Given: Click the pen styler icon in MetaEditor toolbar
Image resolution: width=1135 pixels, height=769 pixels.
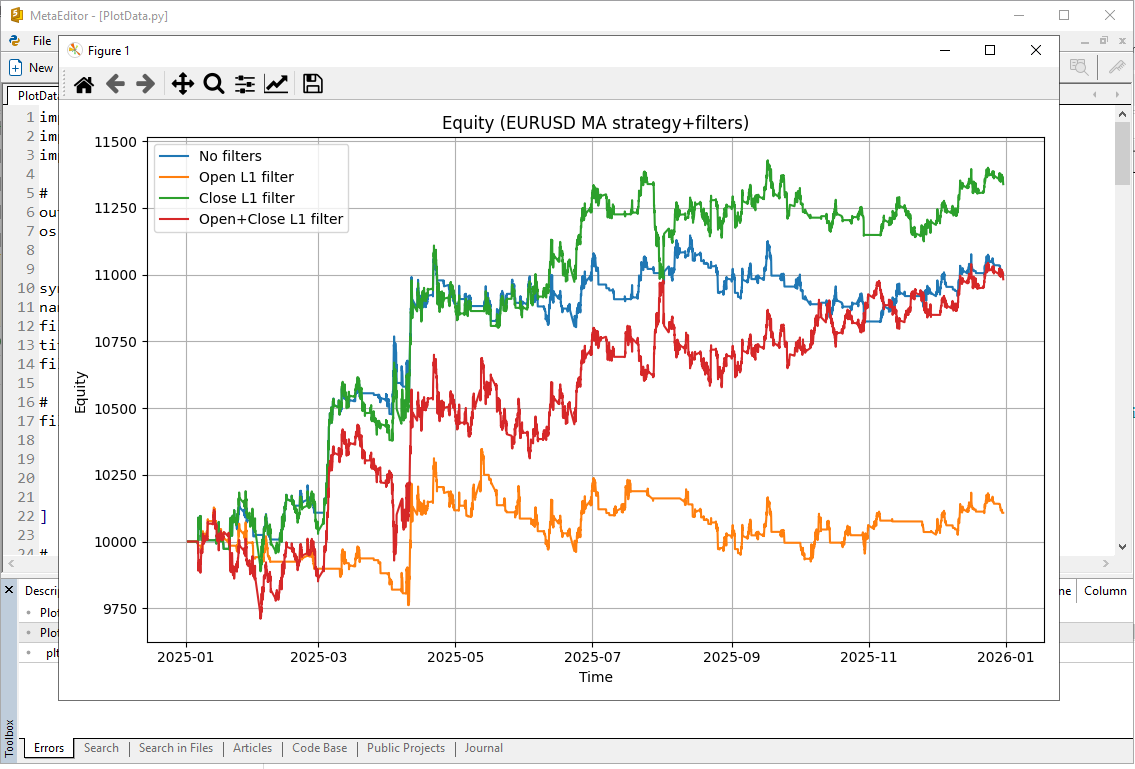Looking at the screenshot, I should pyautogui.click(x=1117, y=67).
